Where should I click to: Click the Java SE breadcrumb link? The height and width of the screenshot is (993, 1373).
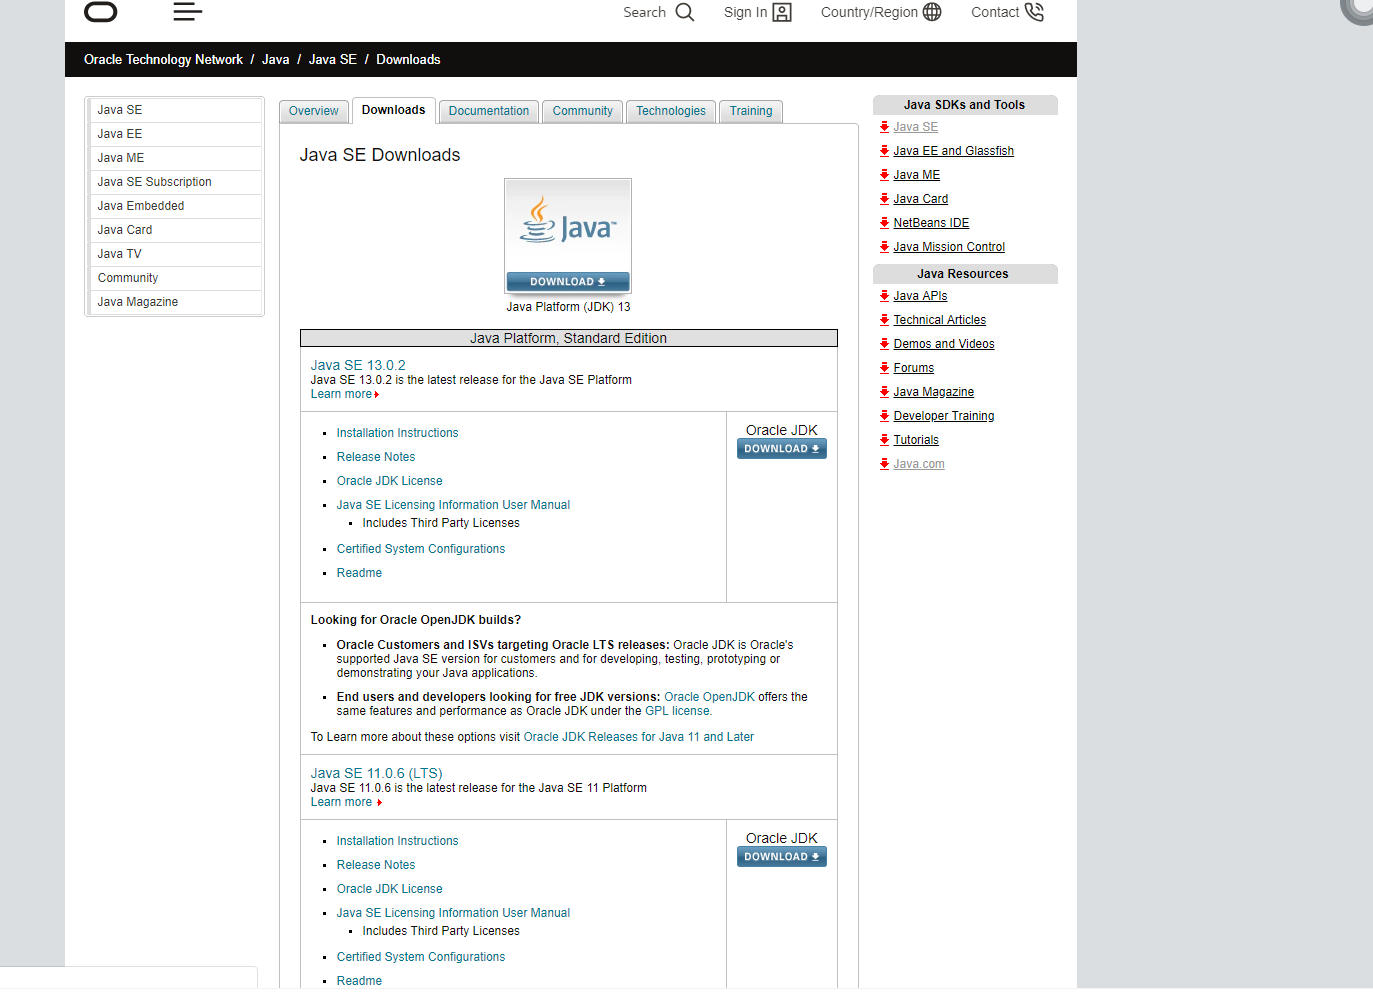coord(333,60)
